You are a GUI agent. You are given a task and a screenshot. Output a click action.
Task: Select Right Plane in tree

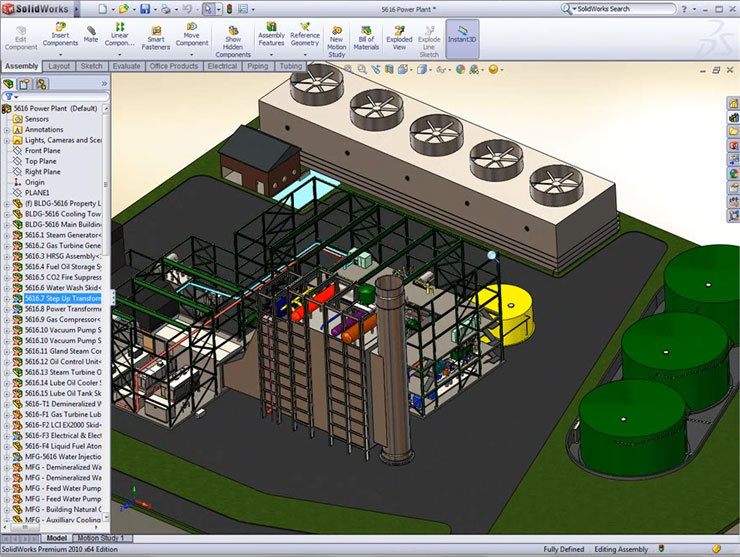pyautogui.click(x=42, y=172)
